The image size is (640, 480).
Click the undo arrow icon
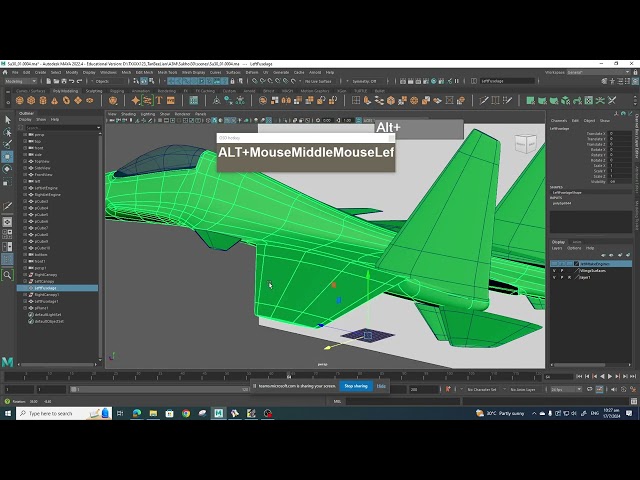[71, 81]
